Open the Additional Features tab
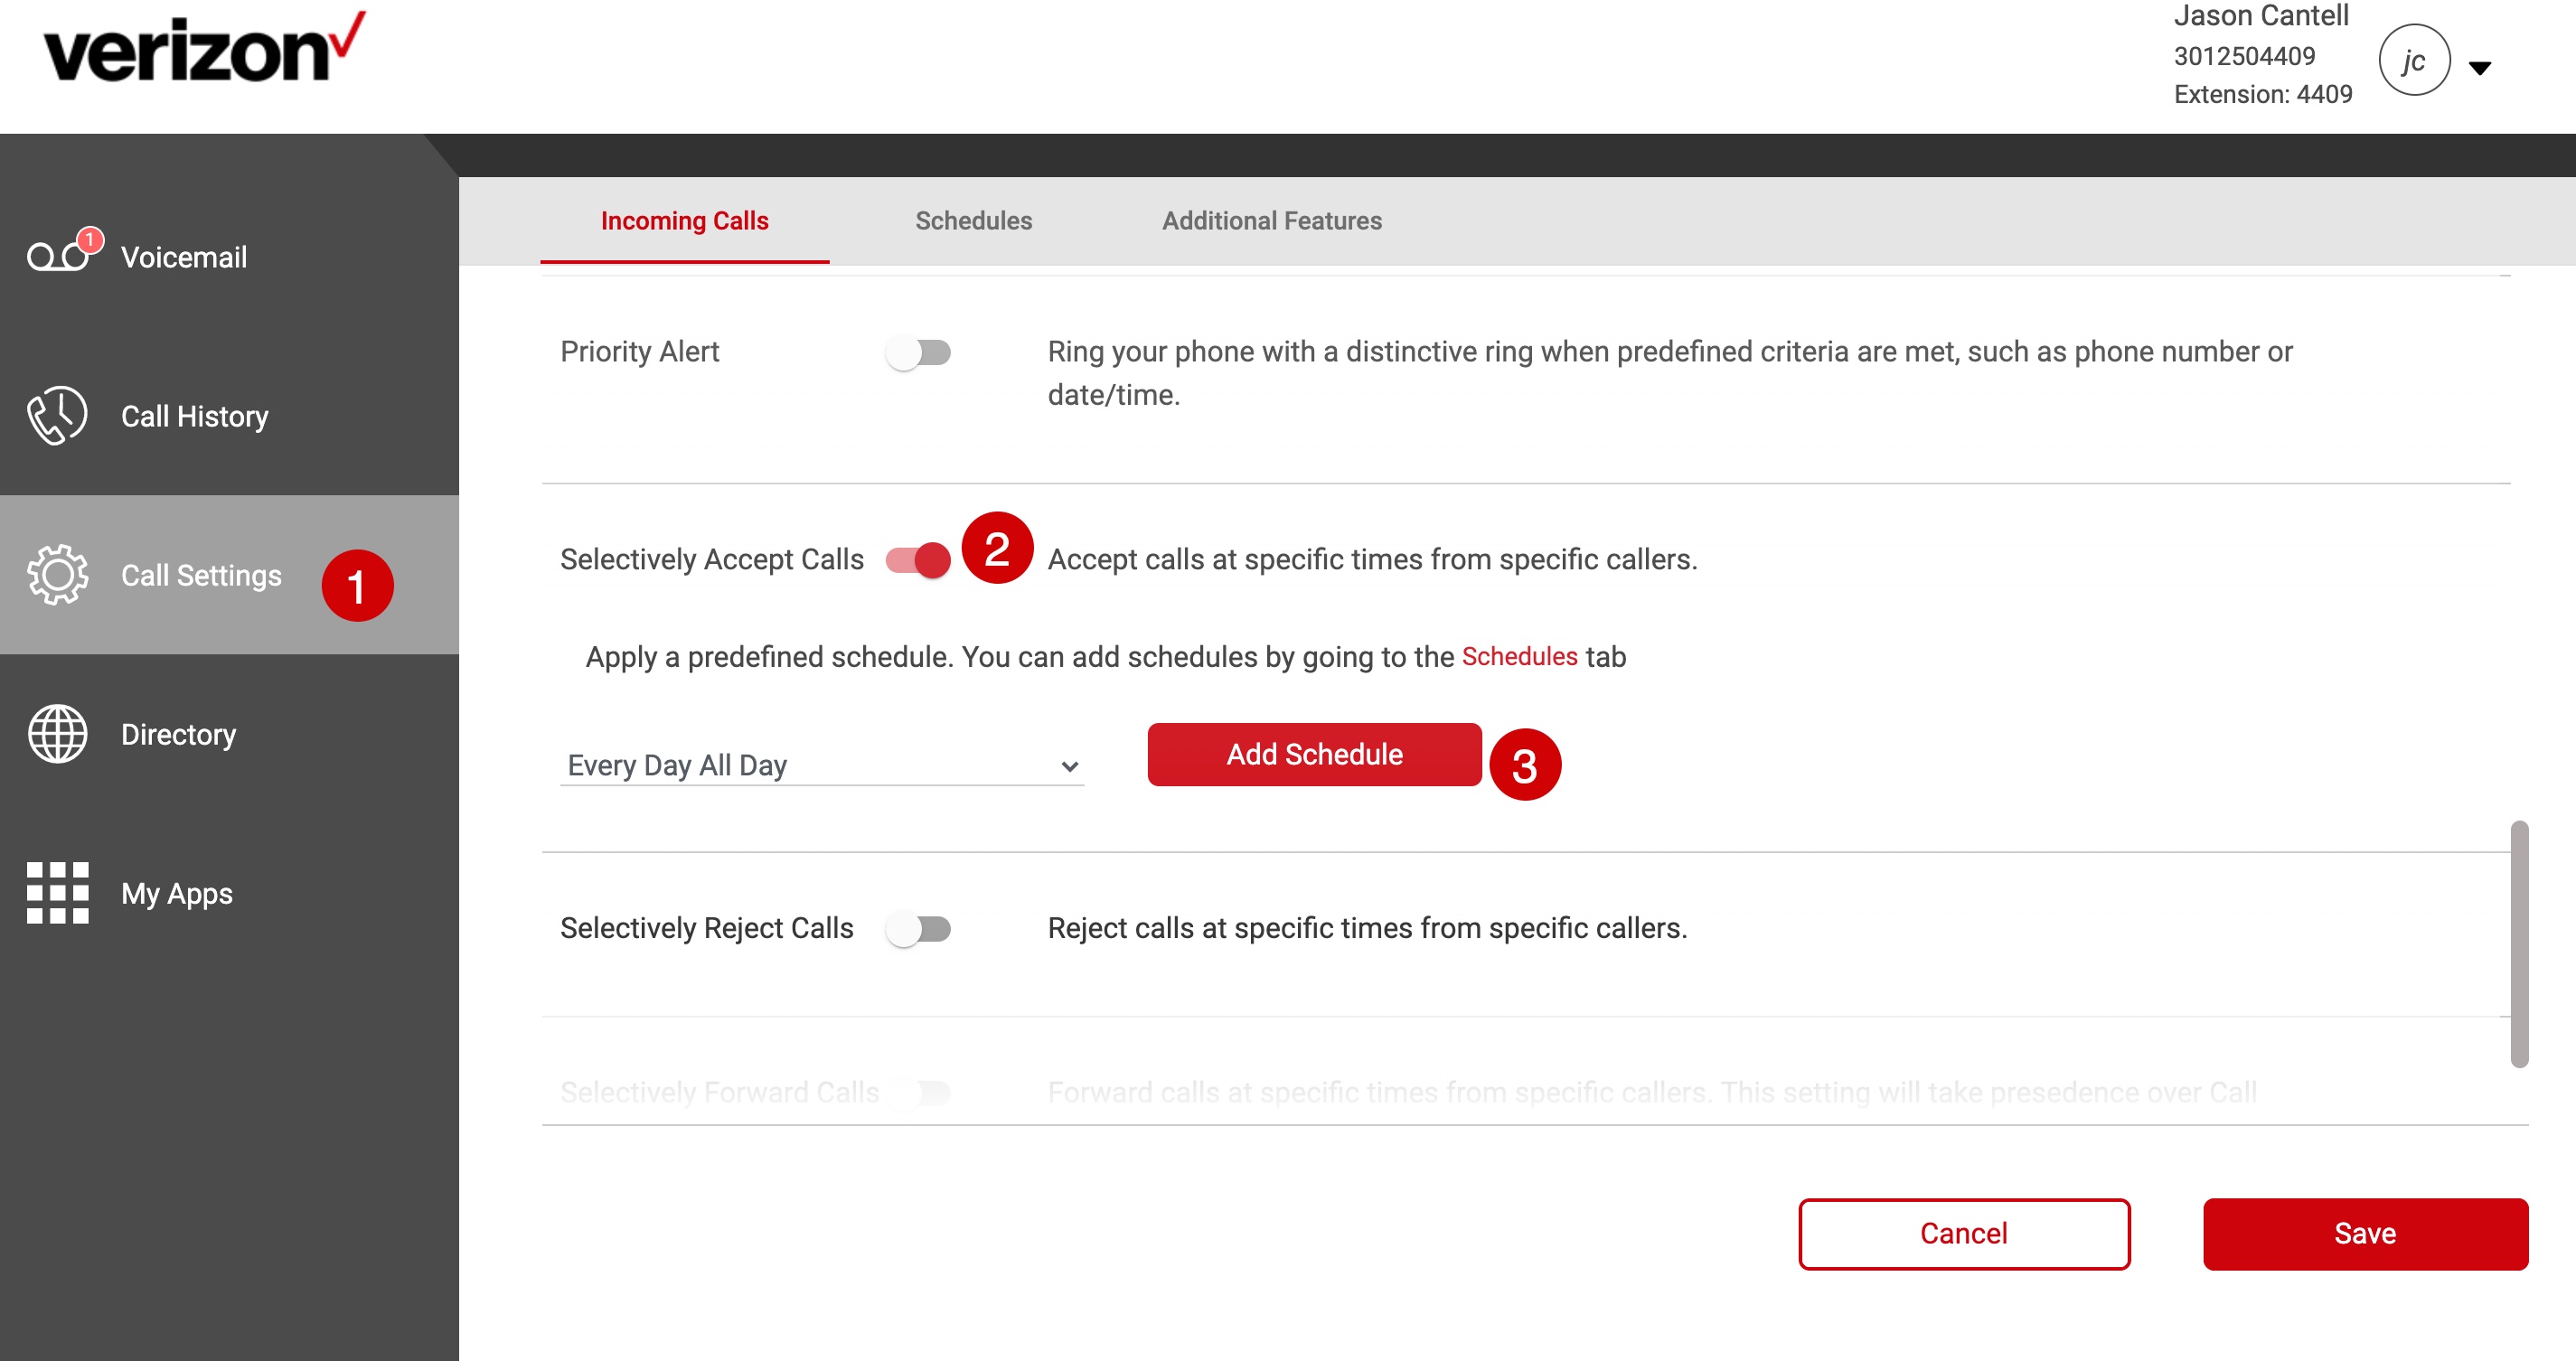 tap(1271, 221)
